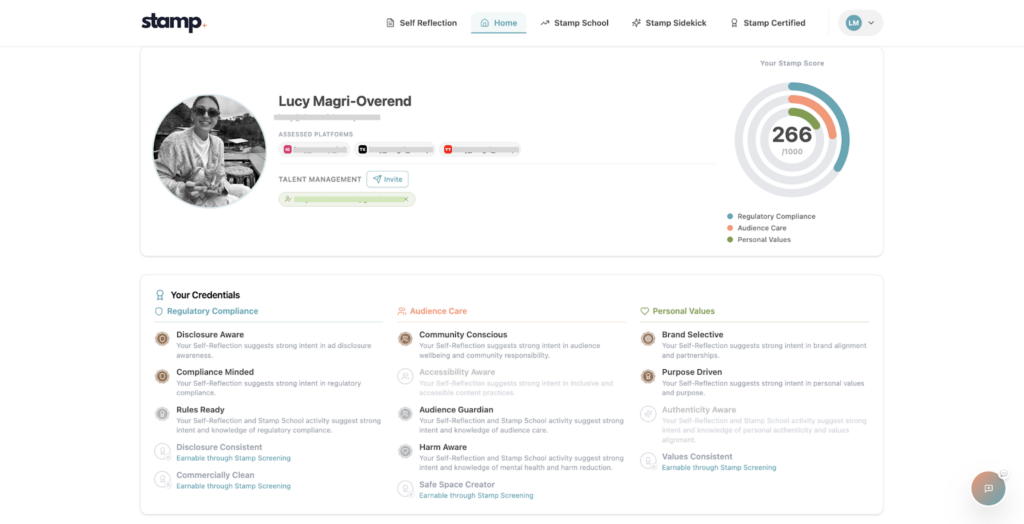Click the Audience Care legend dot
This screenshot has width=1024, height=524.
point(729,228)
